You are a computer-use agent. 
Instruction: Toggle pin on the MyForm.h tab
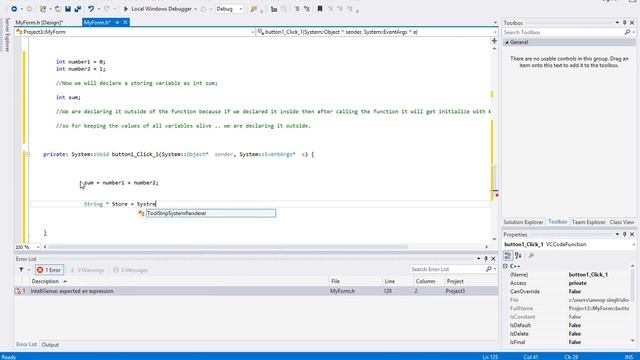(117, 22)
